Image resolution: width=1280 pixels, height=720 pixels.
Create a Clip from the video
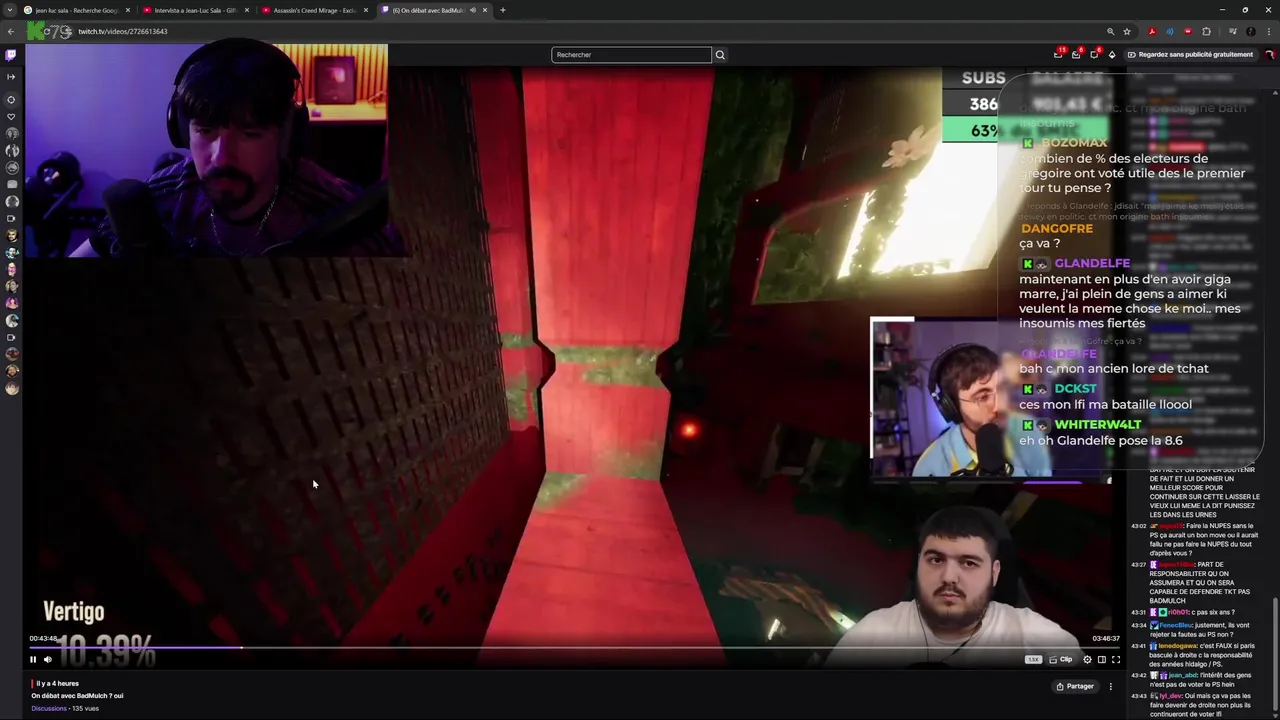1060,659
